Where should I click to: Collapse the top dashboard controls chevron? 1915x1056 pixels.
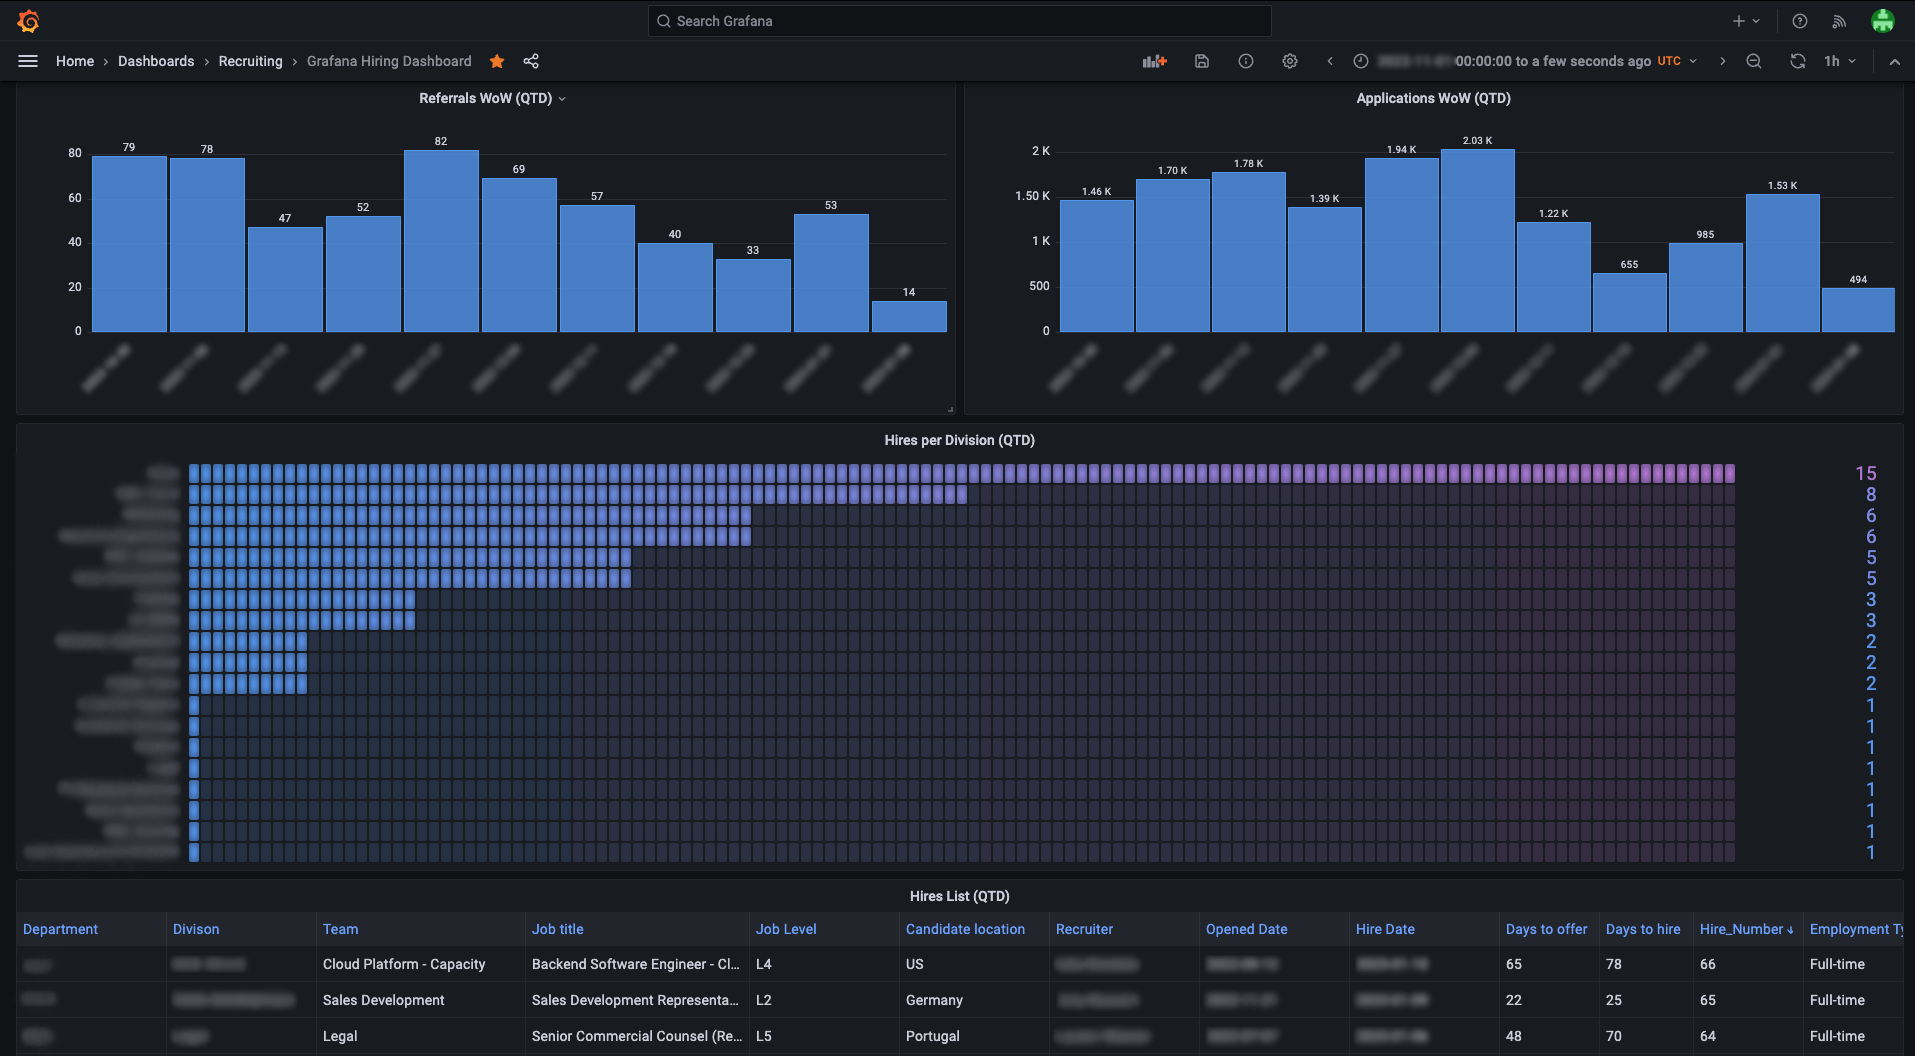pos(1895,61)
